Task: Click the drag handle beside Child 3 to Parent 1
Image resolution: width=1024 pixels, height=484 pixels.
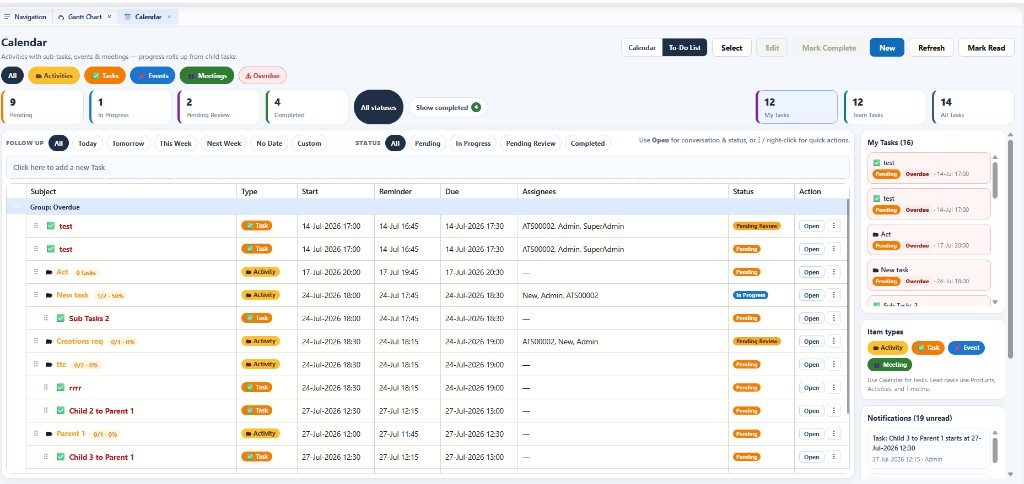Action: tap(46, 457)
